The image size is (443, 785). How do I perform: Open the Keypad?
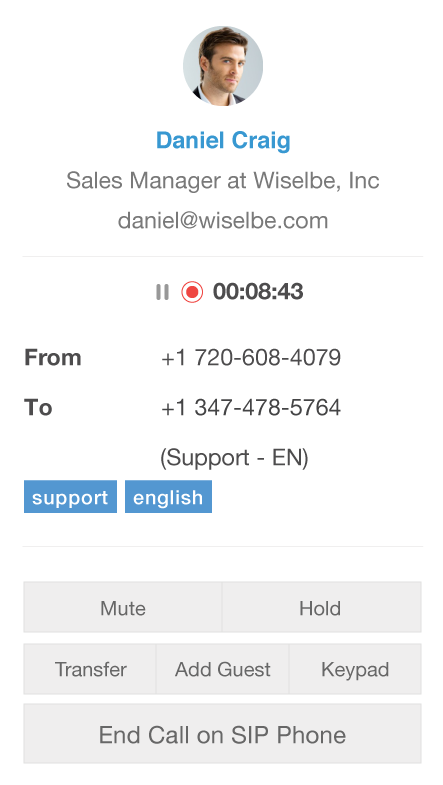coord(355,669)
